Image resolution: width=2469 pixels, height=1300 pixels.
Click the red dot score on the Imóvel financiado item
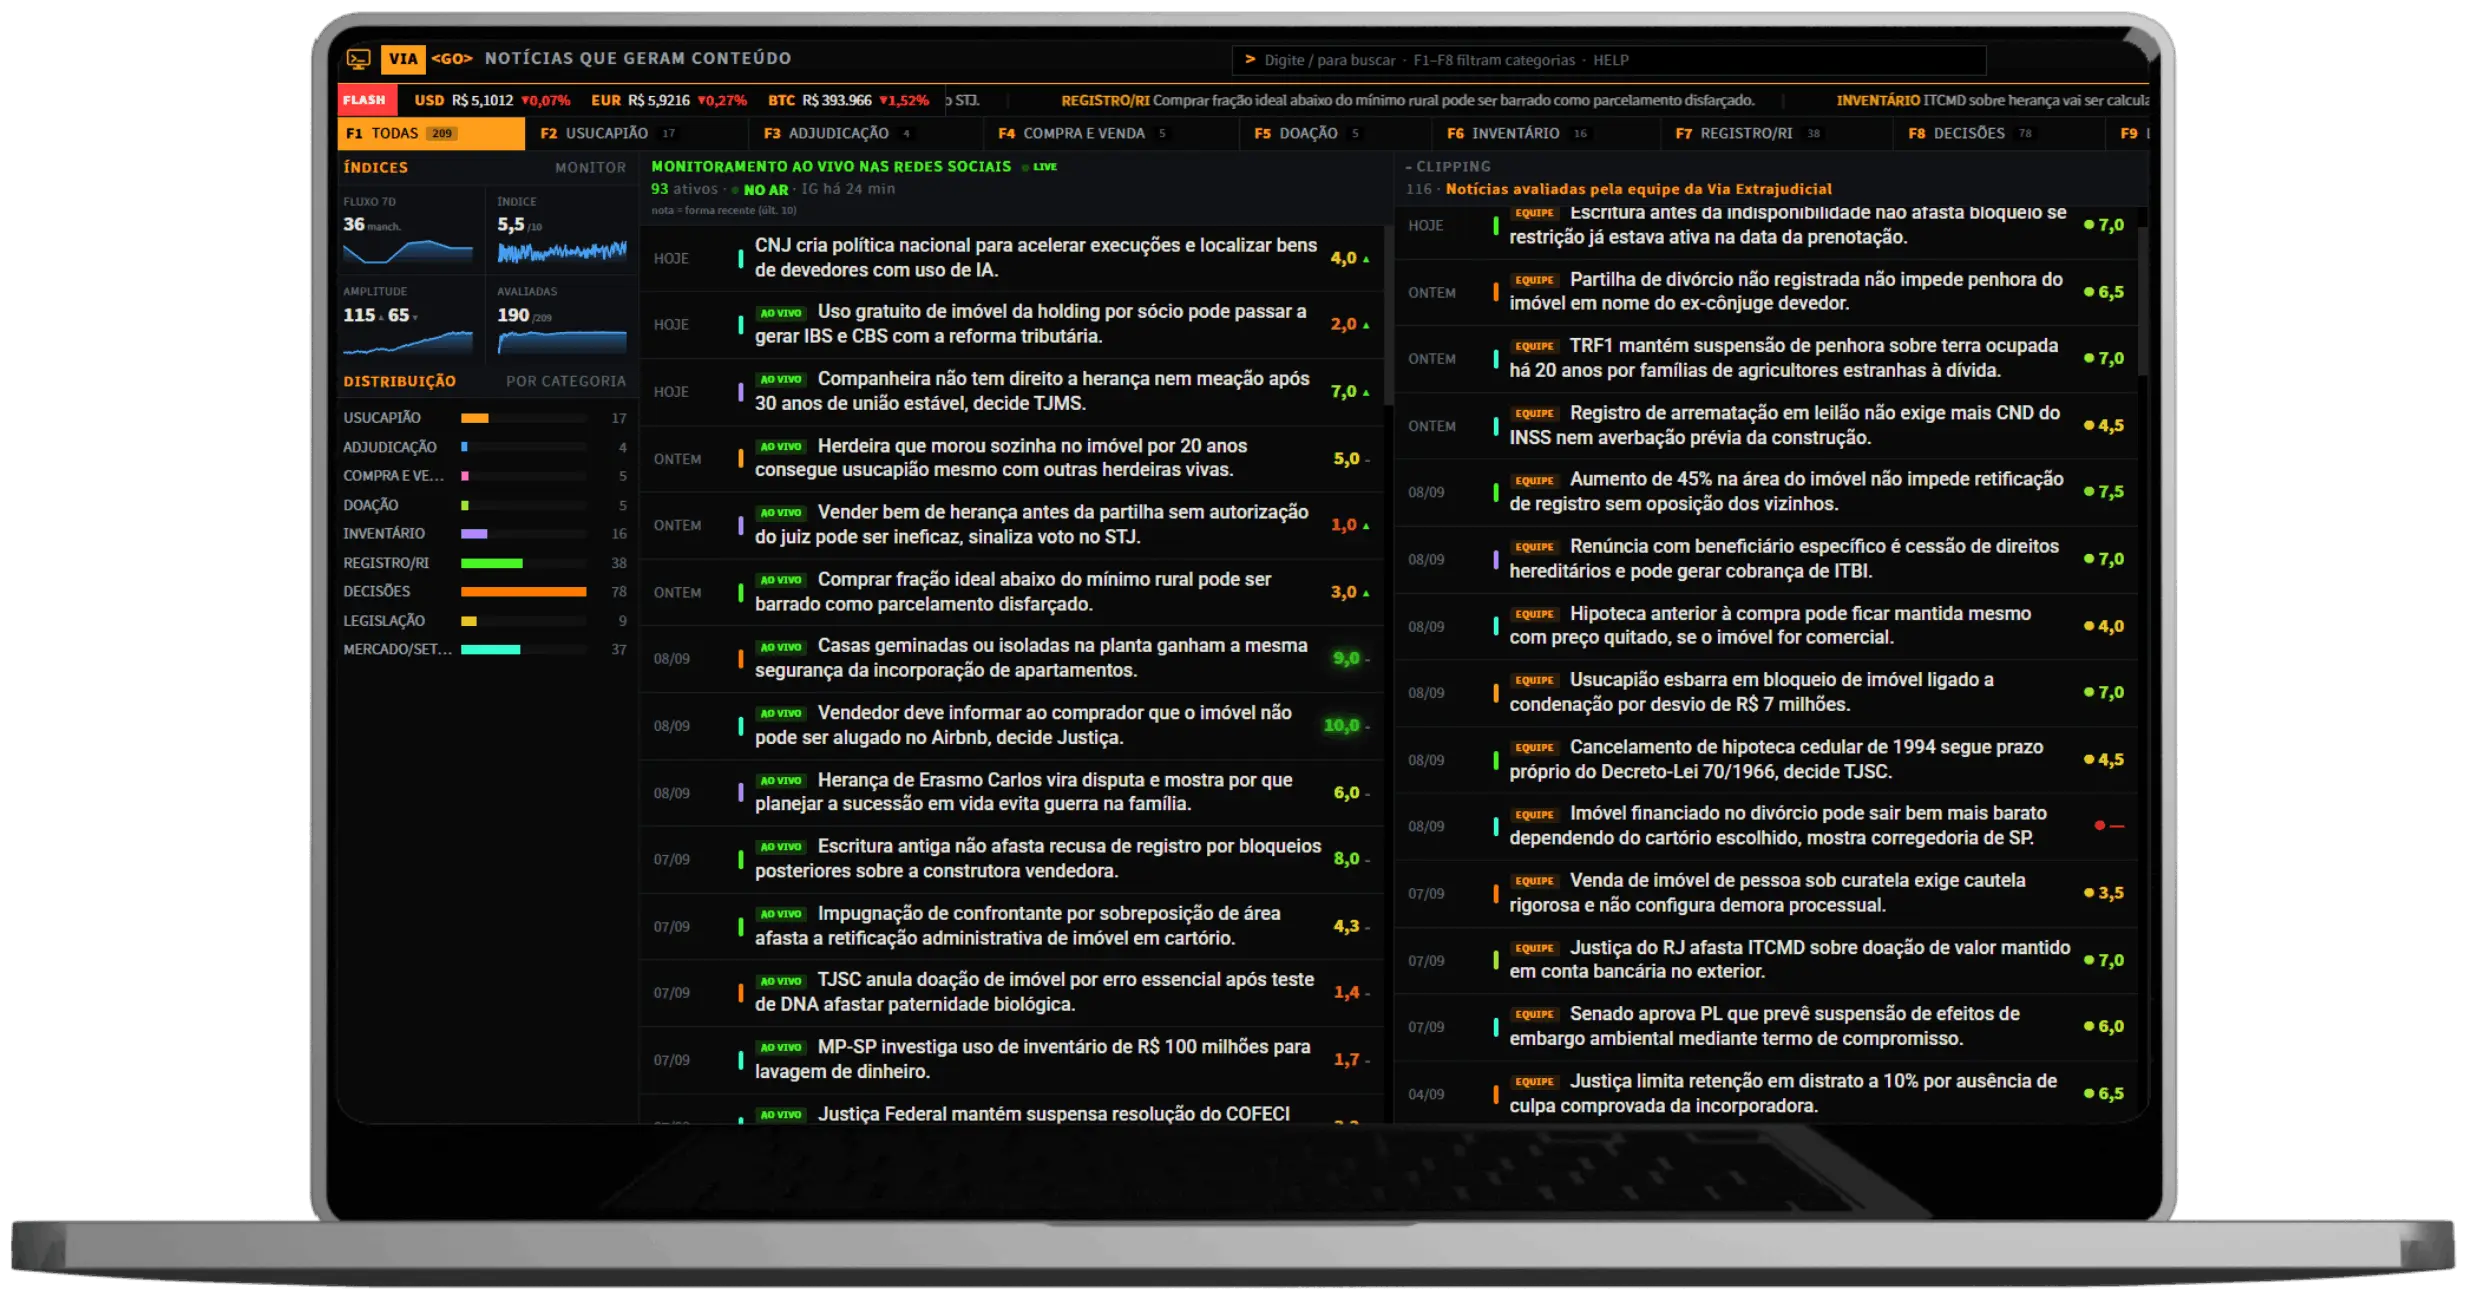2109,826
